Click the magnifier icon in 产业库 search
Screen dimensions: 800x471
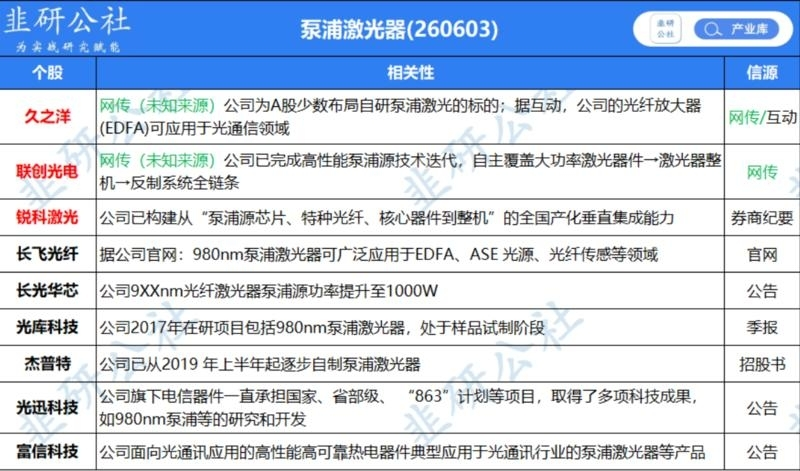coord(712,29)
